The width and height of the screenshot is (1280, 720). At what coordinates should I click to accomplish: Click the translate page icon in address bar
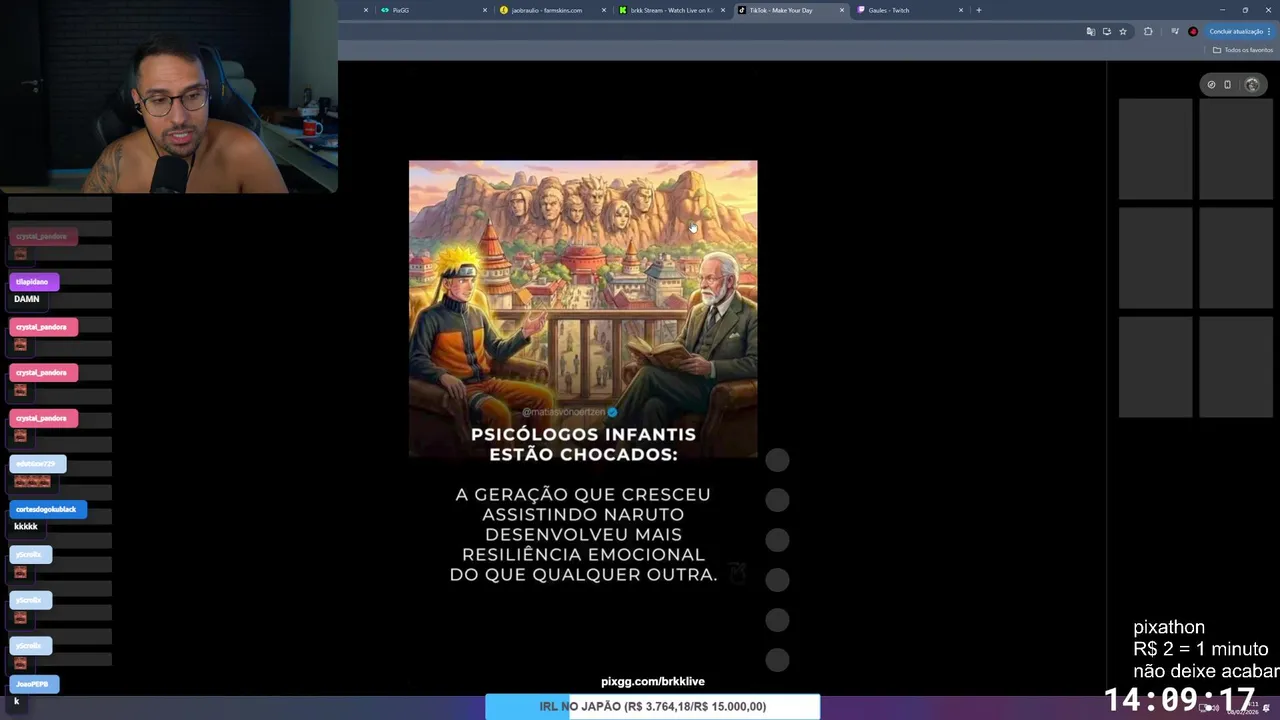pos(1090,31)
